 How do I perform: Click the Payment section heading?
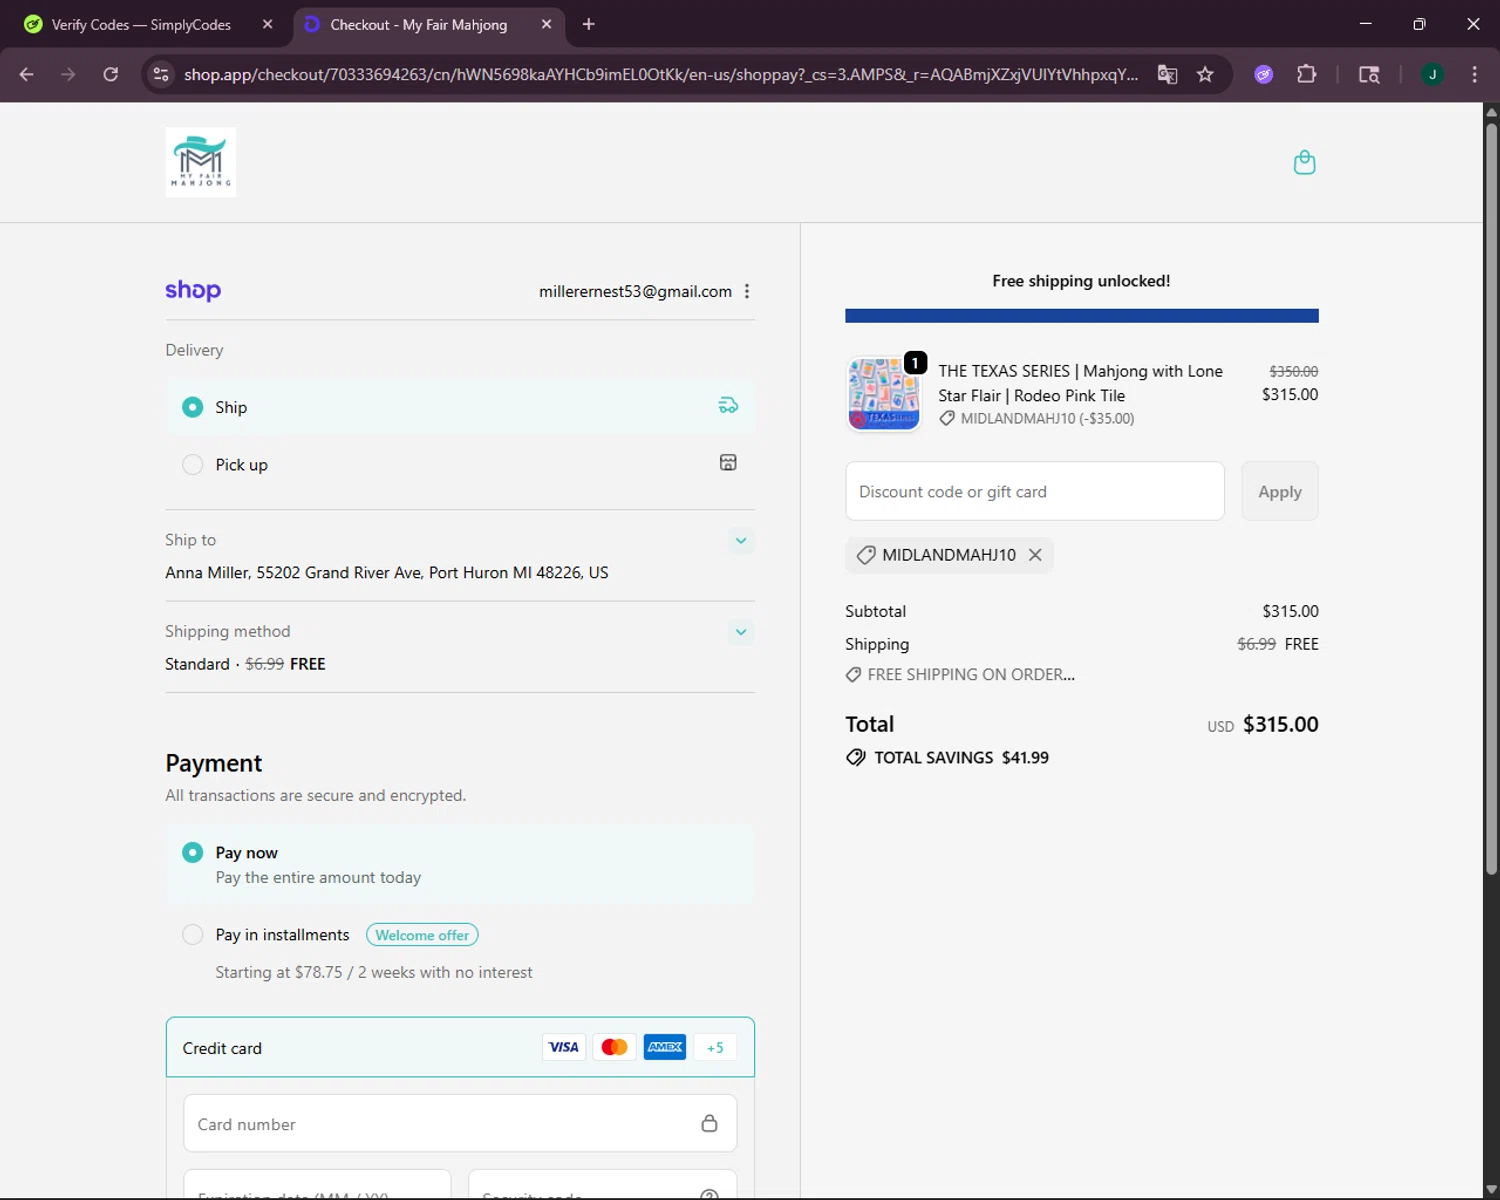[214, 763]
